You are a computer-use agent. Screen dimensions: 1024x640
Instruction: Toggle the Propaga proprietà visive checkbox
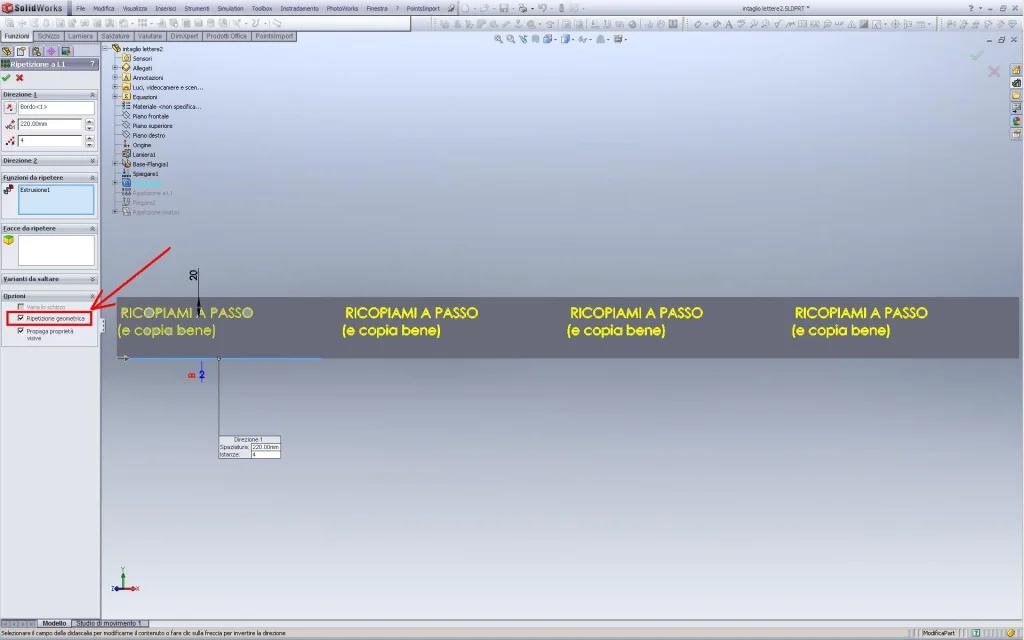point(21,331)
